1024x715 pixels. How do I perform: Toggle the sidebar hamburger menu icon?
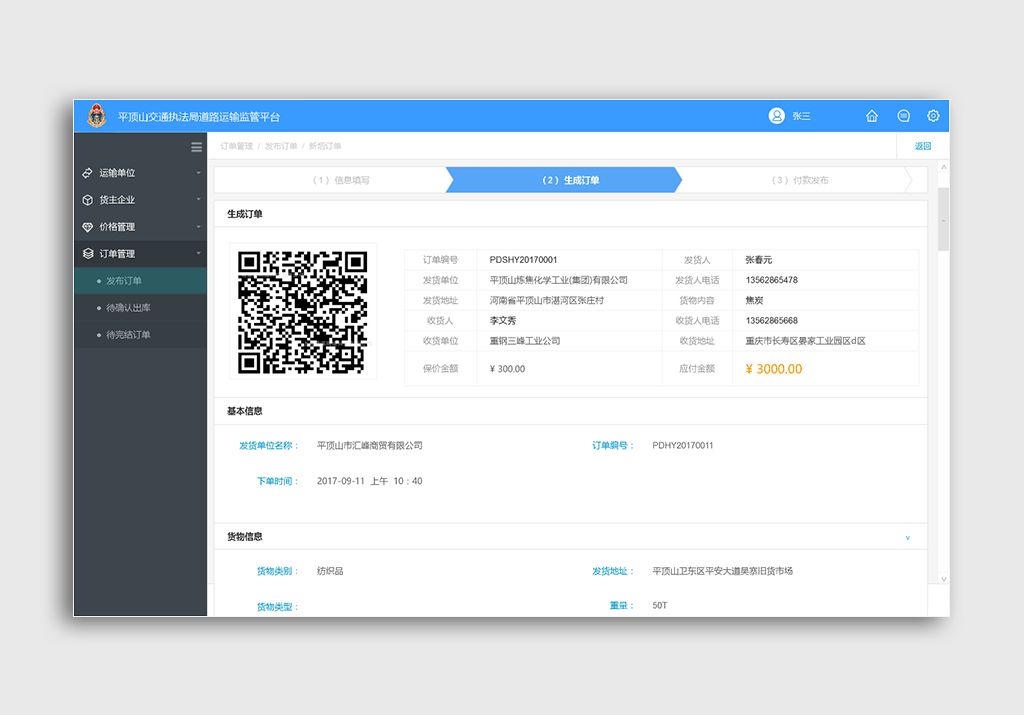[197, 147]
